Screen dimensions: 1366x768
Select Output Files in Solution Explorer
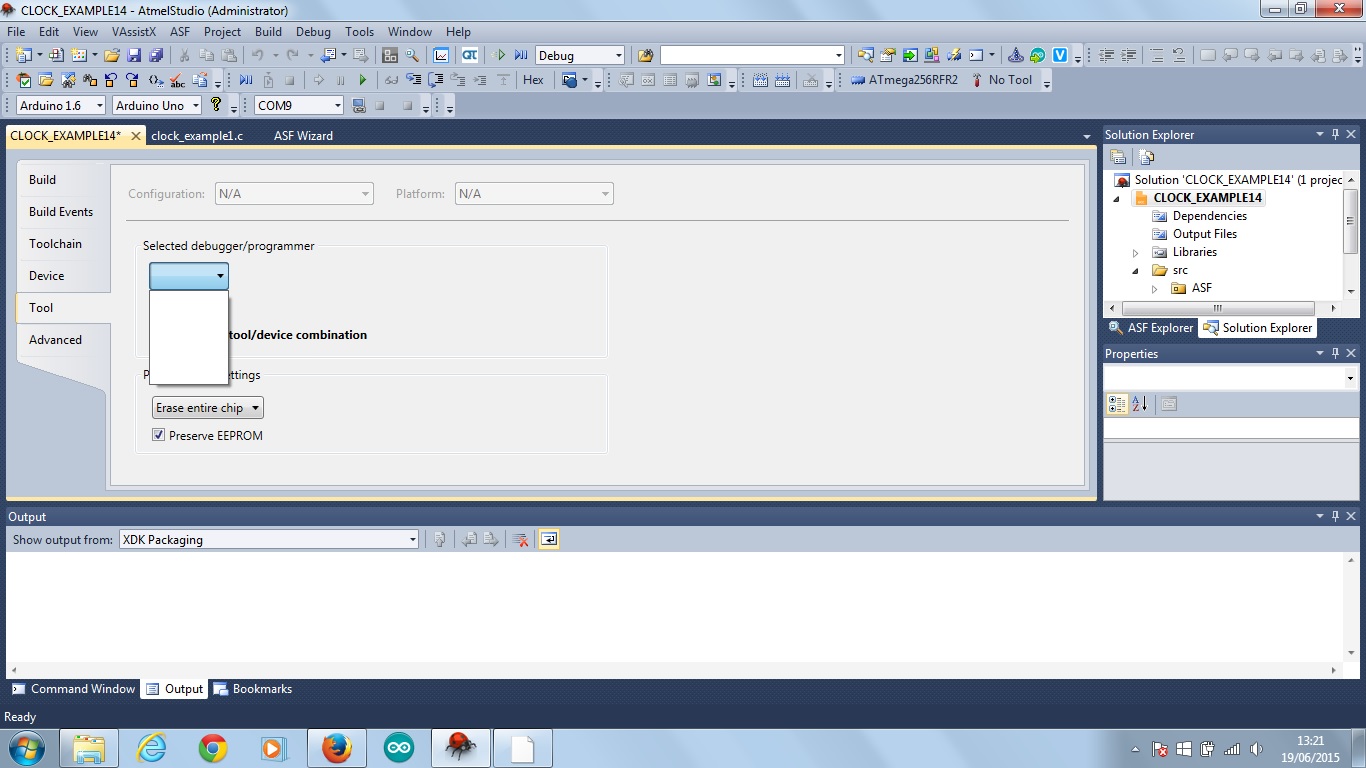[1204, 234]
